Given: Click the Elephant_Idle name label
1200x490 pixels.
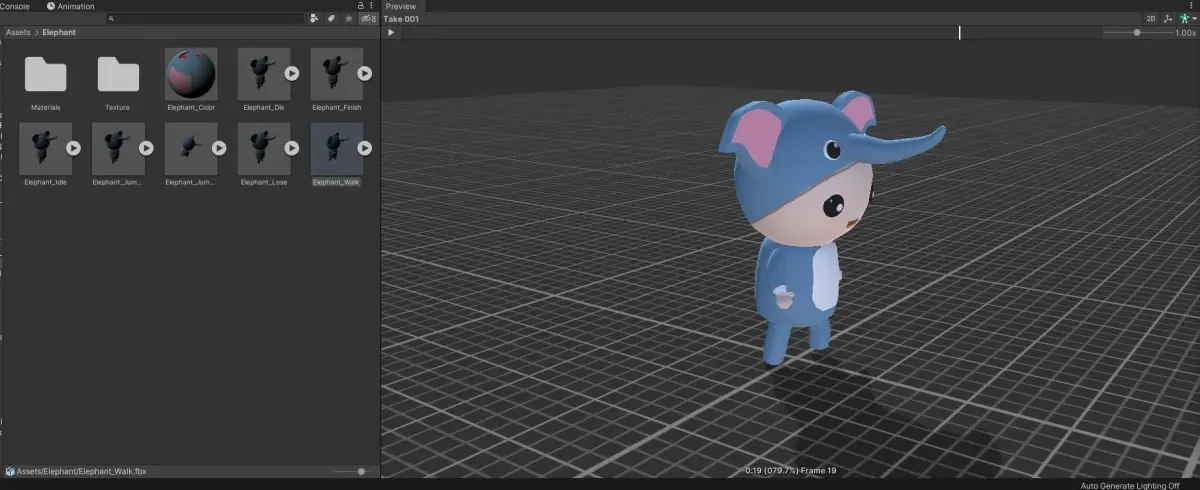Looking at the screenshot, I should [45, 182].
